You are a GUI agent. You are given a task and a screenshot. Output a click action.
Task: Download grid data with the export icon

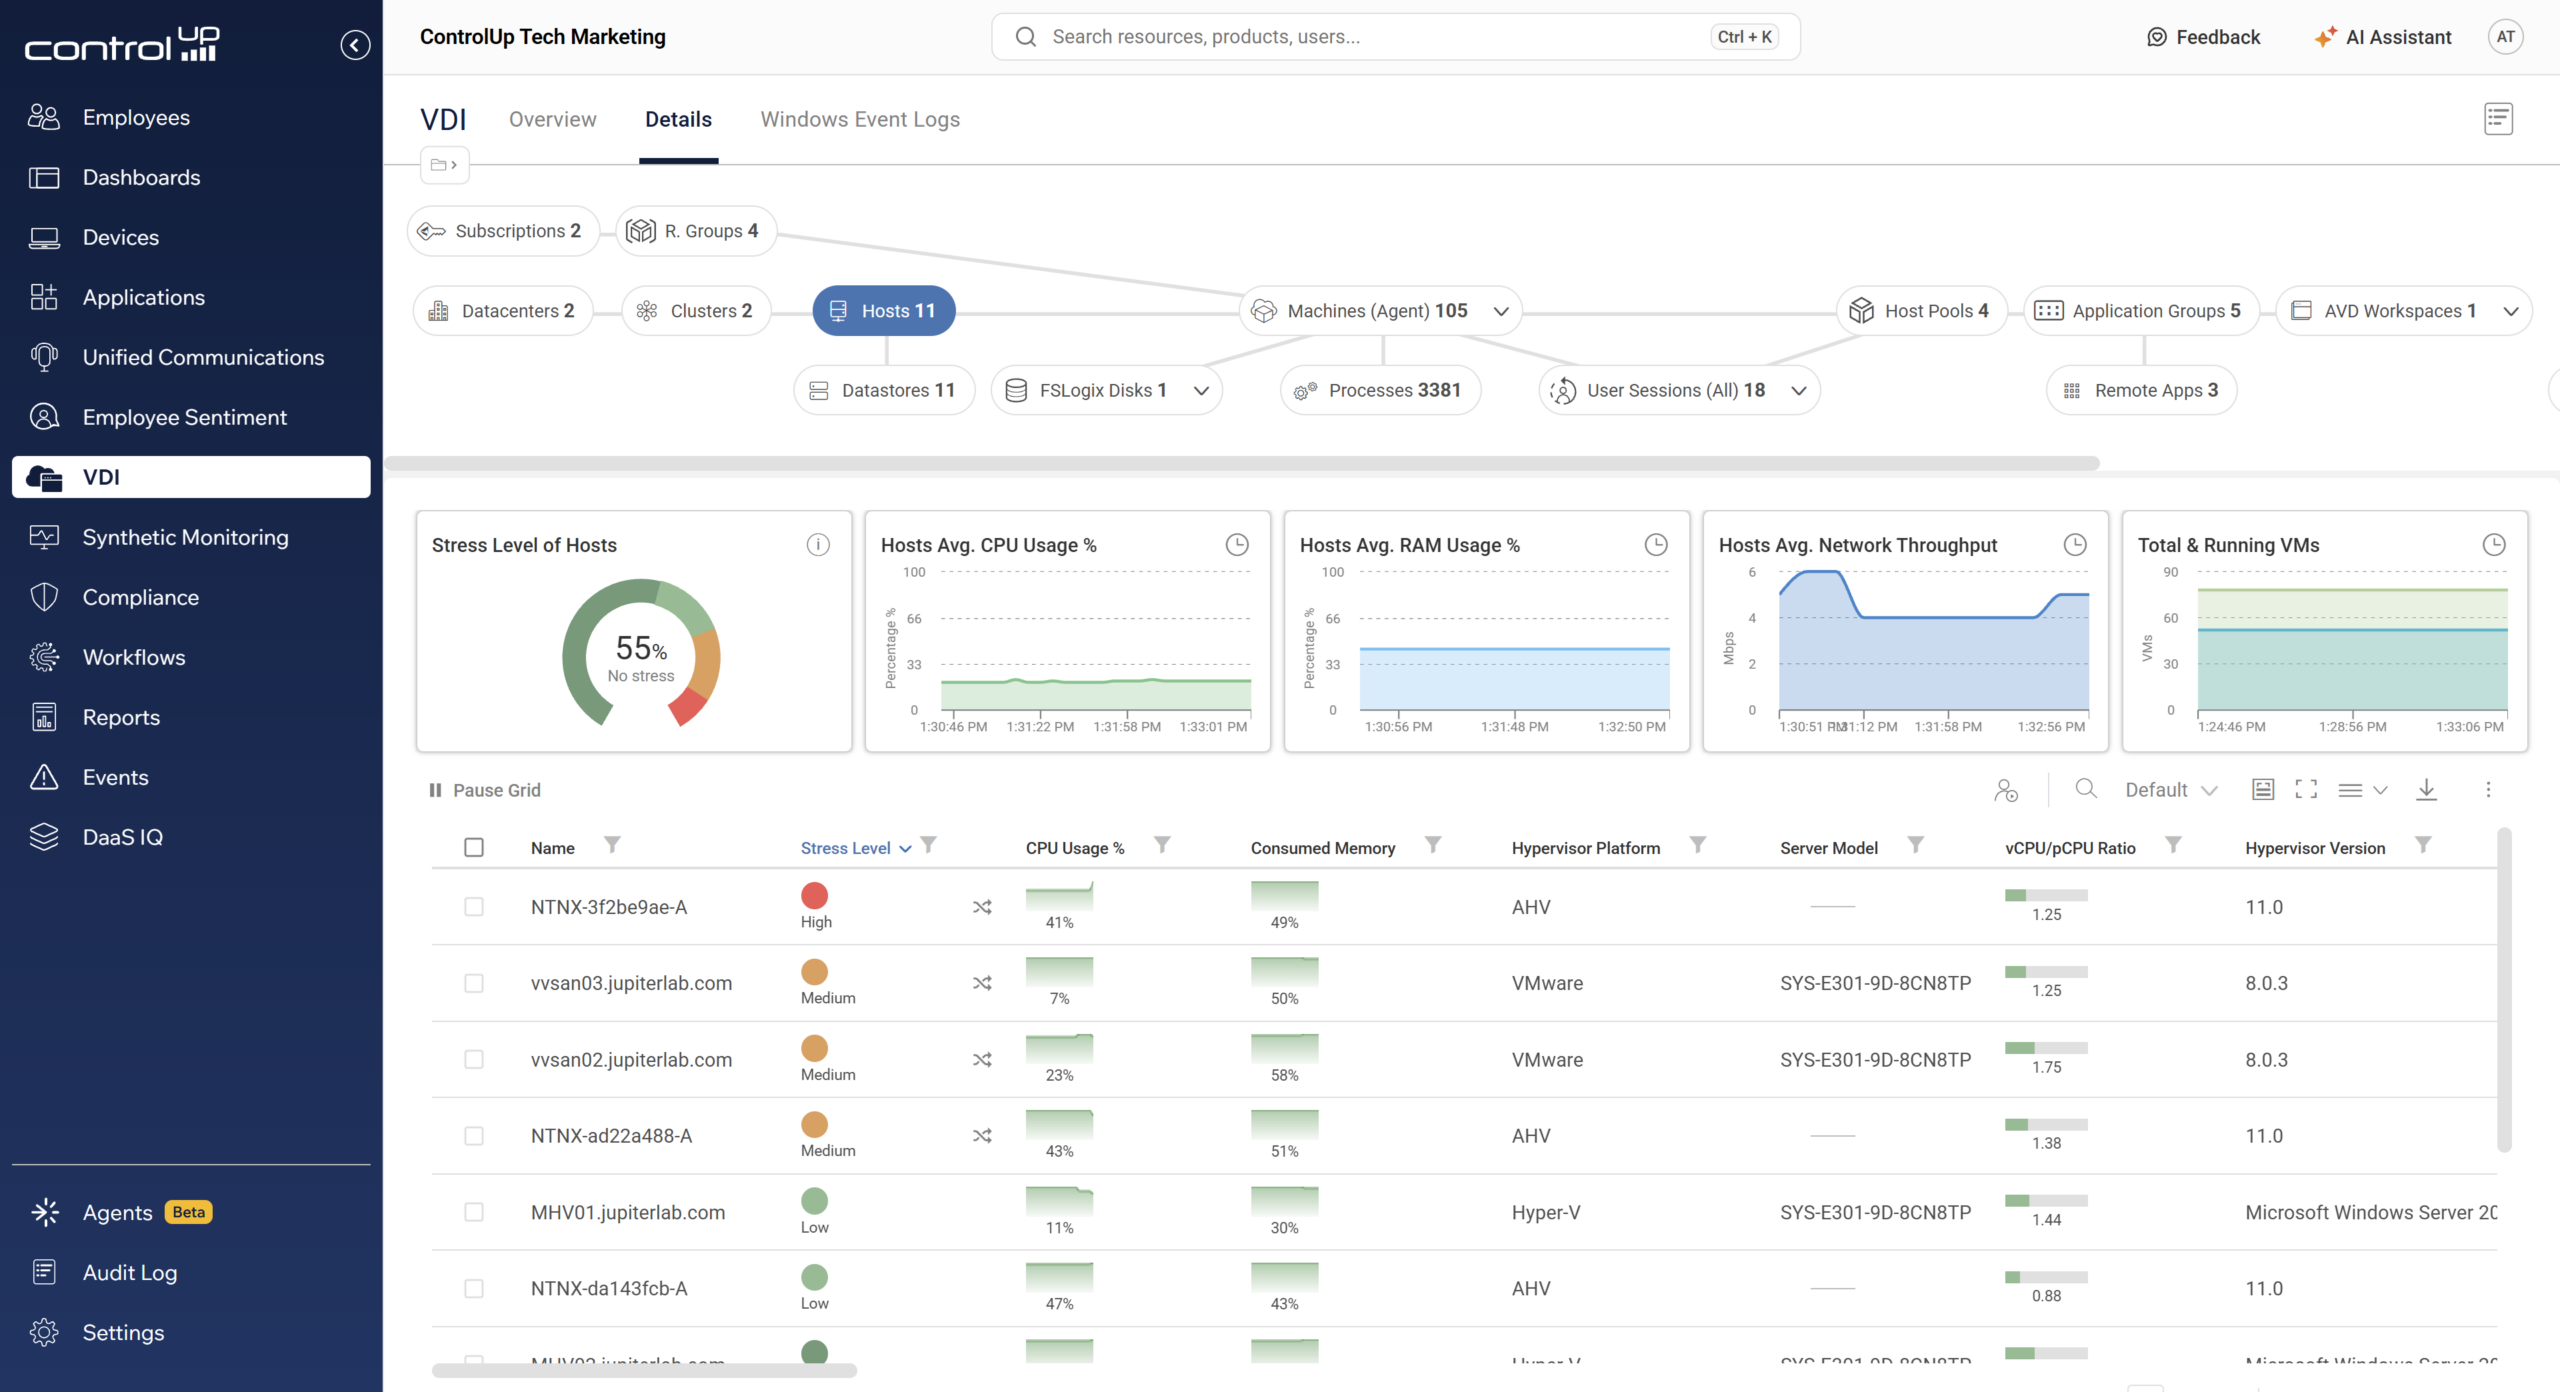[2426, 790]
